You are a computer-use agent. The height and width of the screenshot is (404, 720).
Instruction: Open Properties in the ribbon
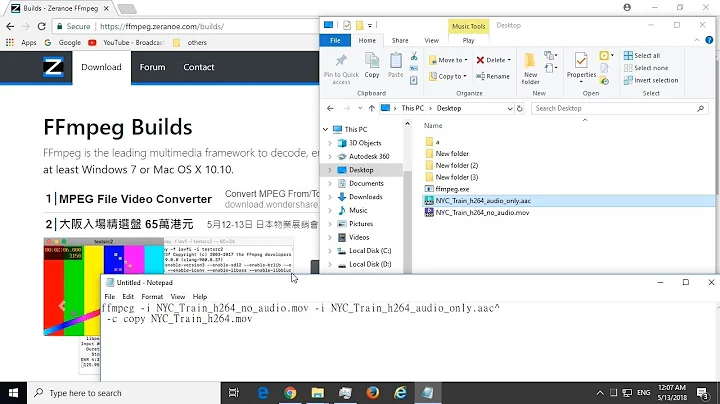tap(581, 67)
